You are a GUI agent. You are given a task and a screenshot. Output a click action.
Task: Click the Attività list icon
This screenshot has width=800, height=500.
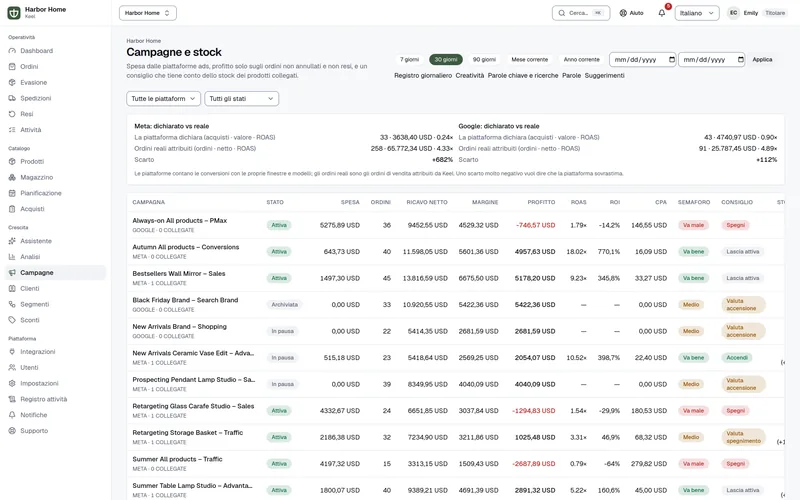(12, 130)
